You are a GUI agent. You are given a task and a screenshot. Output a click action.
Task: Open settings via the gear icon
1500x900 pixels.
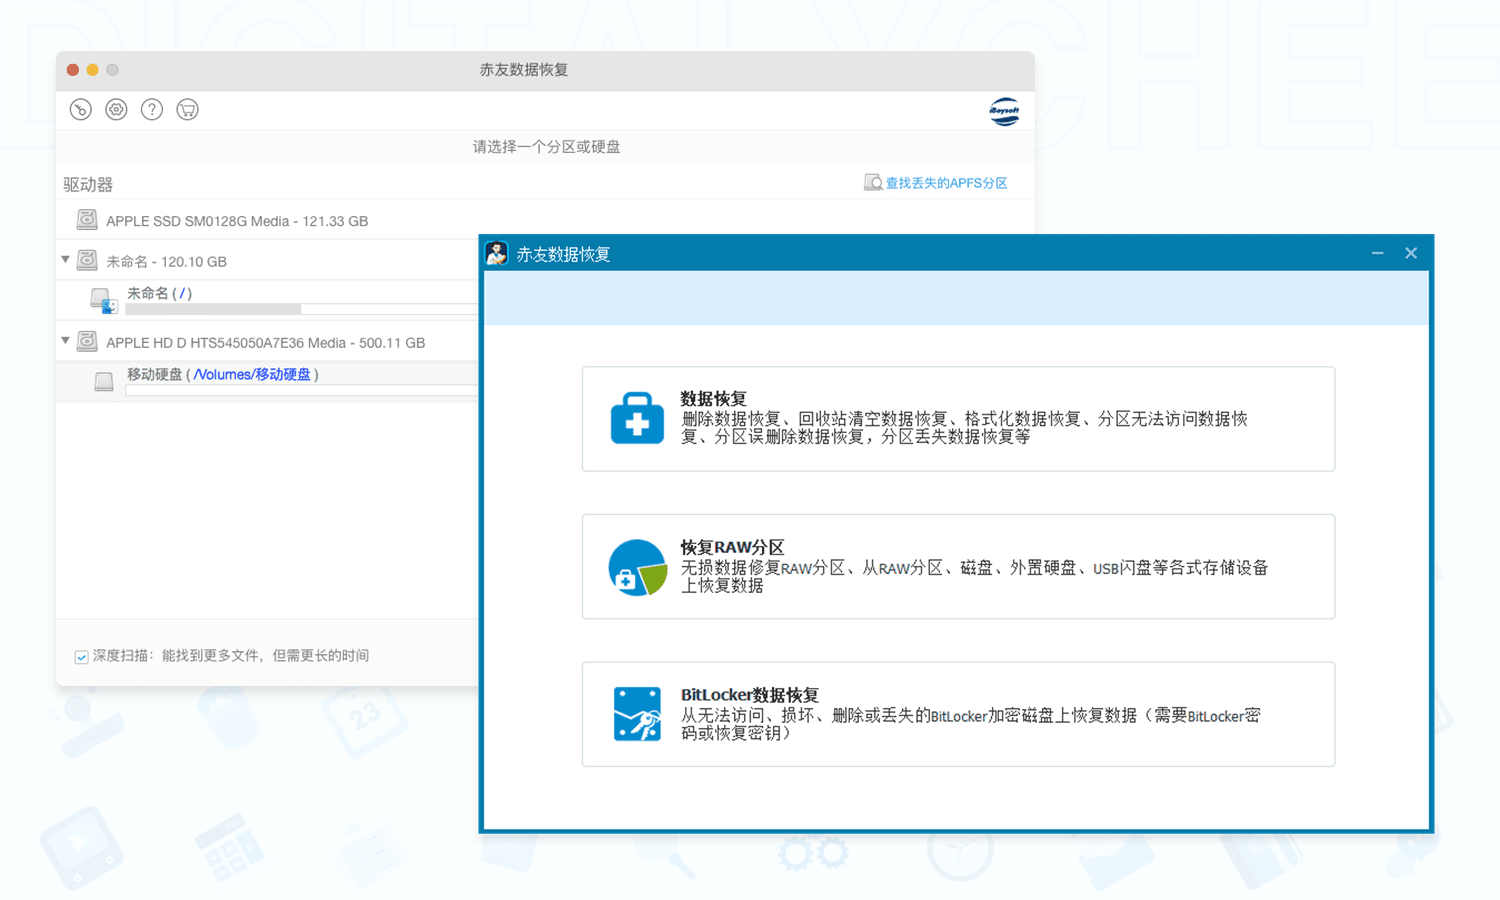pyautogui.click(x=116, y=110)
